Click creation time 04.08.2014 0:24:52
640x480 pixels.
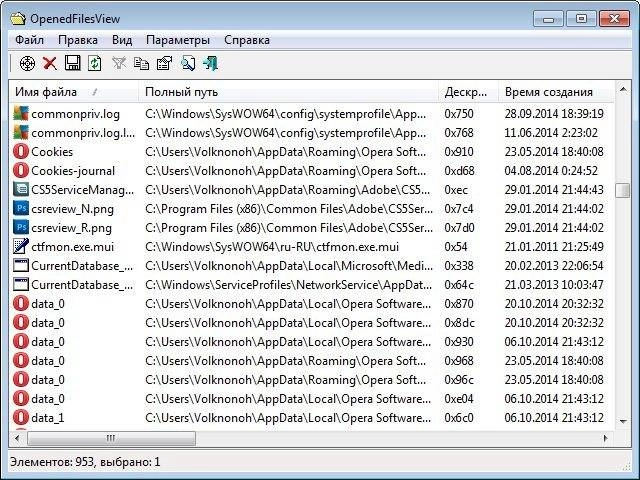[x=551, y=171]
